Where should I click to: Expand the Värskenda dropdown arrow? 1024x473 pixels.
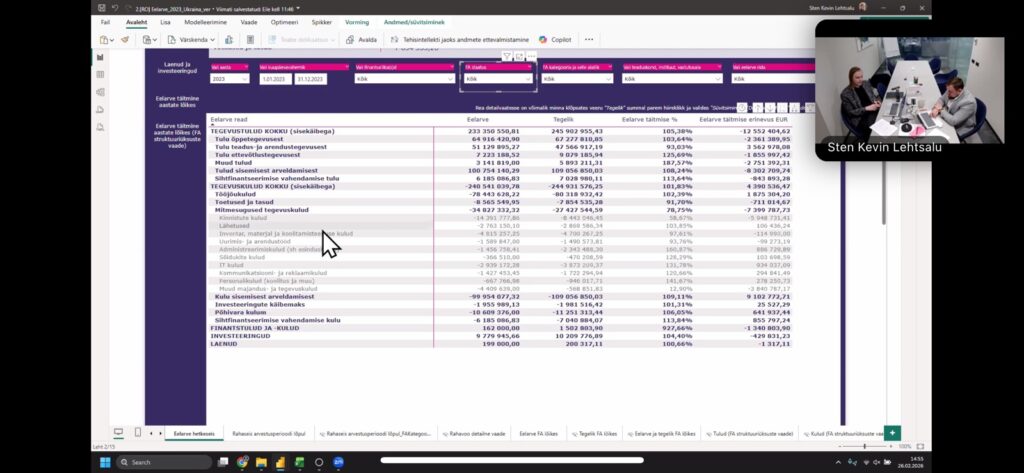(214, 40)
